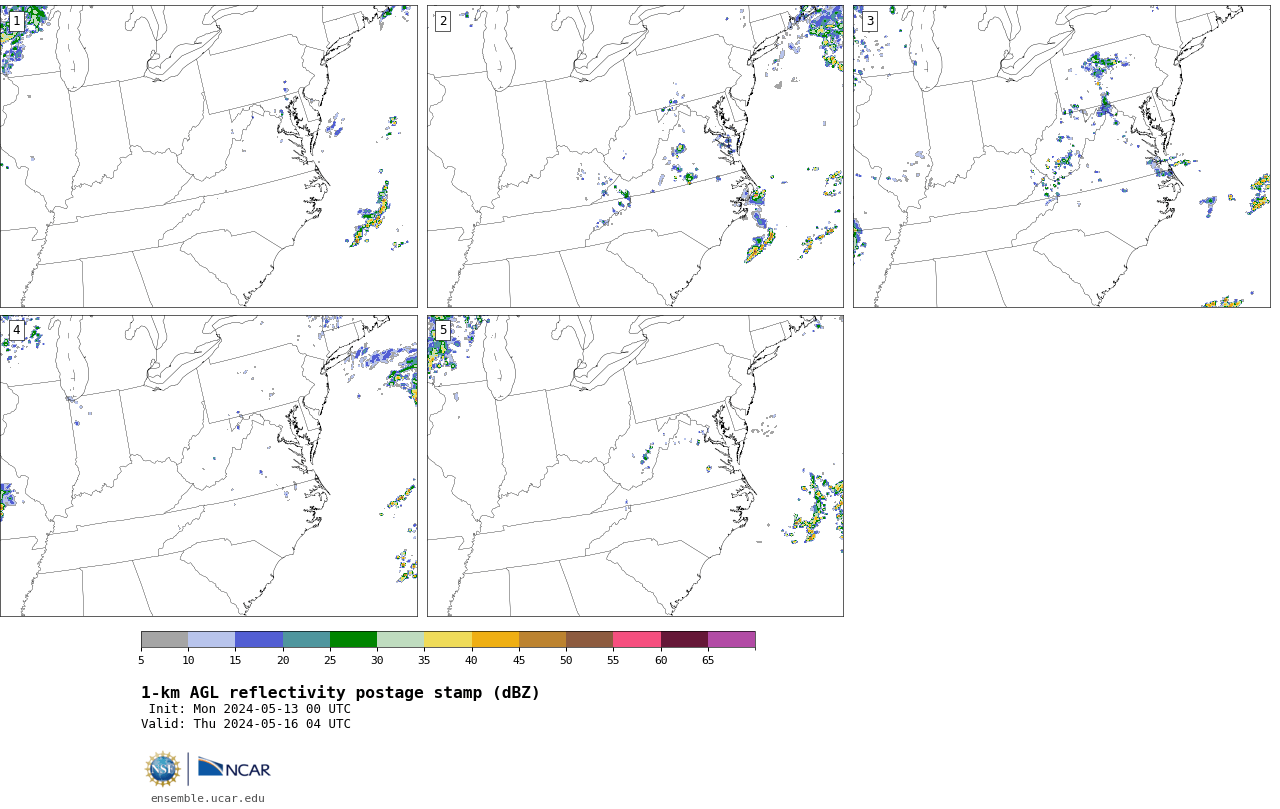
Task: Click the reflectivity postage stamp title
Action: (340, 693)
